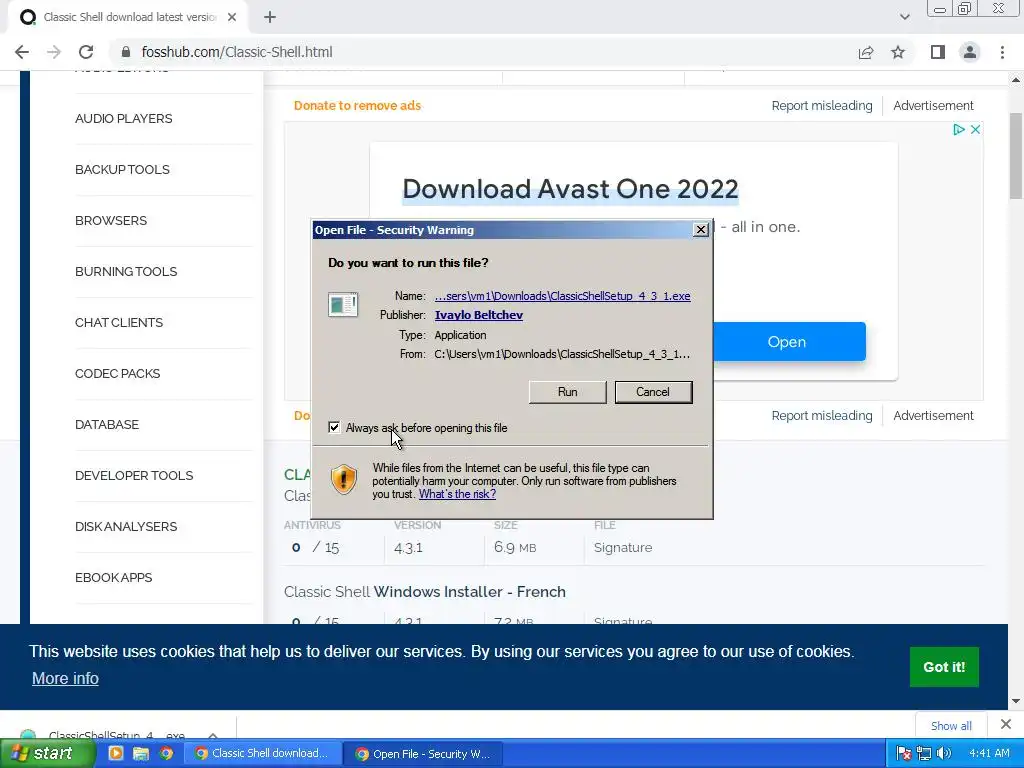Click the address bar URL field

tap(483, 52)
